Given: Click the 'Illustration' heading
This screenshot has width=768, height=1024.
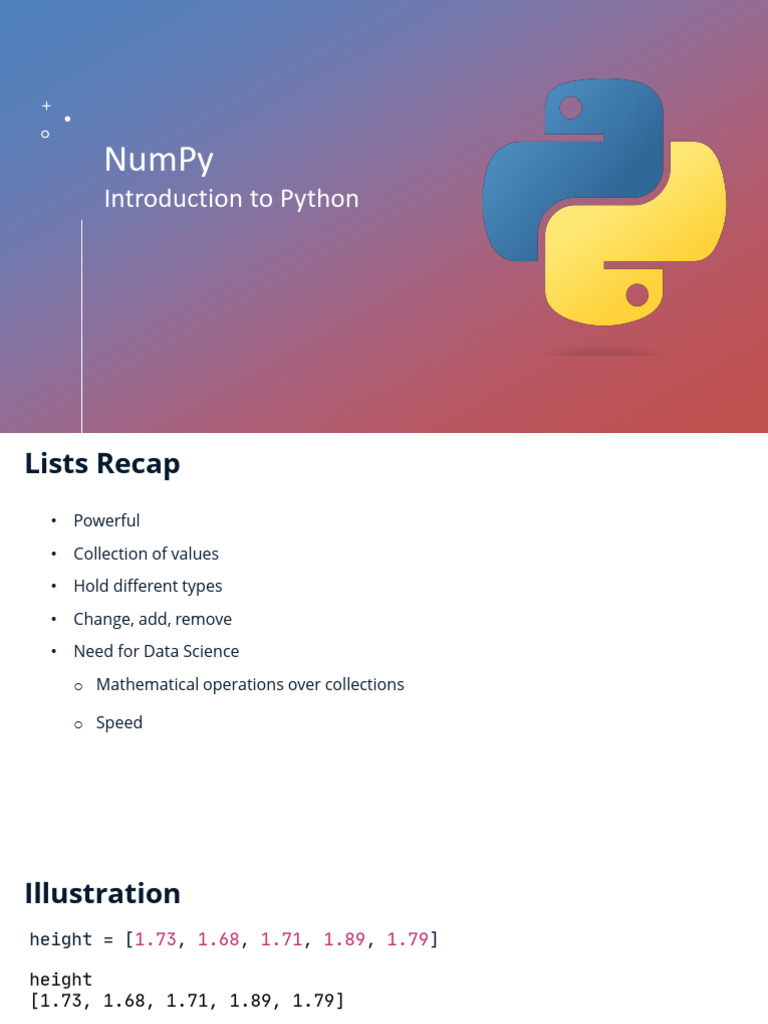Looking at the screenshot, I should 103,893.
